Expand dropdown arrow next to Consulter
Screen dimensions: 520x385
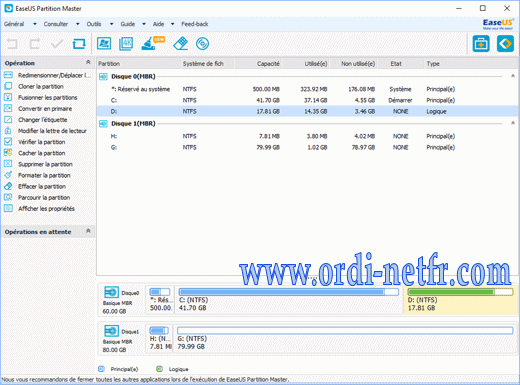77,24
